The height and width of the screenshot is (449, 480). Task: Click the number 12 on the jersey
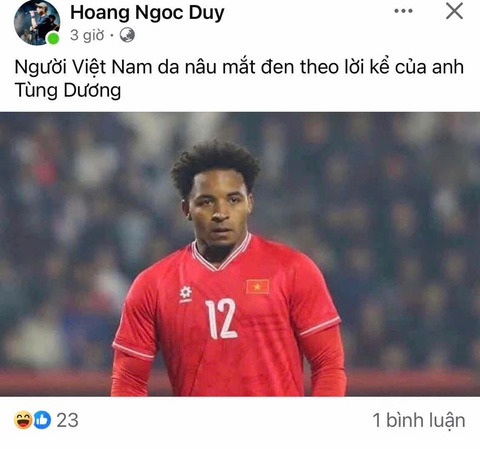[221, 319]
